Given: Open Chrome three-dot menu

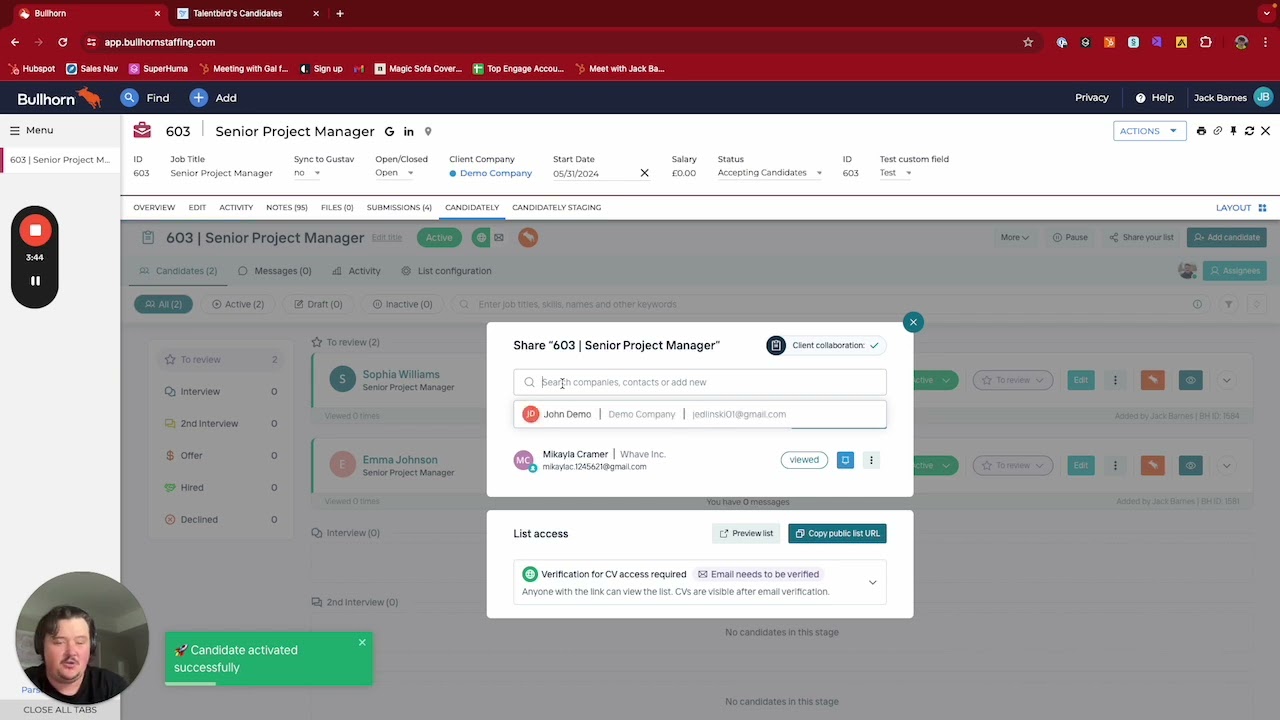Looking at the screenshot, I should [x=1266, y=42].
